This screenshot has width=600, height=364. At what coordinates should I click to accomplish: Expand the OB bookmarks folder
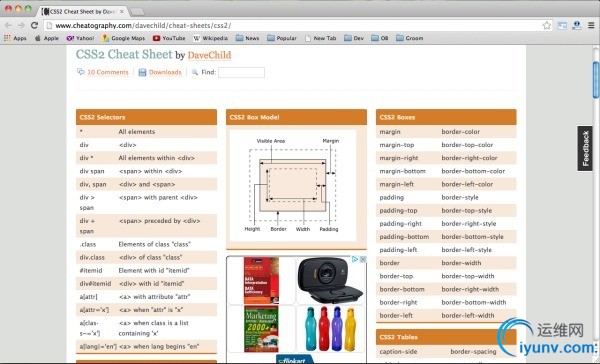tap(380, 38)
